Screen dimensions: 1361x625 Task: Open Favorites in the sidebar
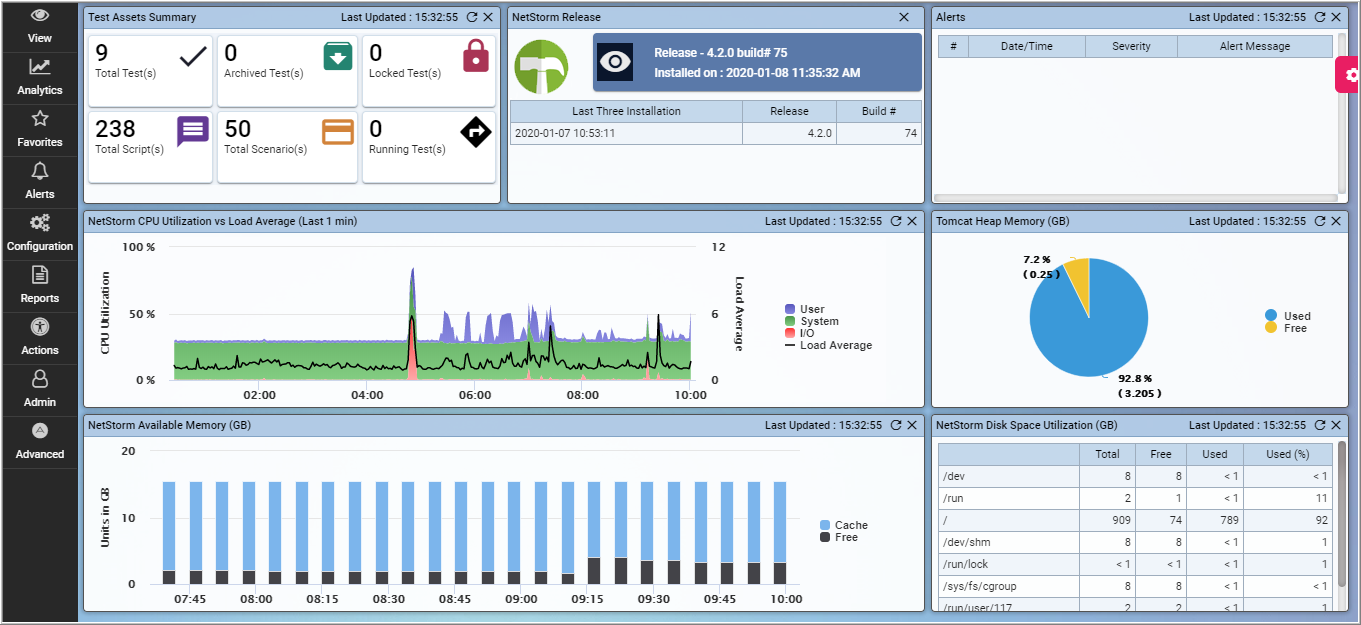point(39,131)
